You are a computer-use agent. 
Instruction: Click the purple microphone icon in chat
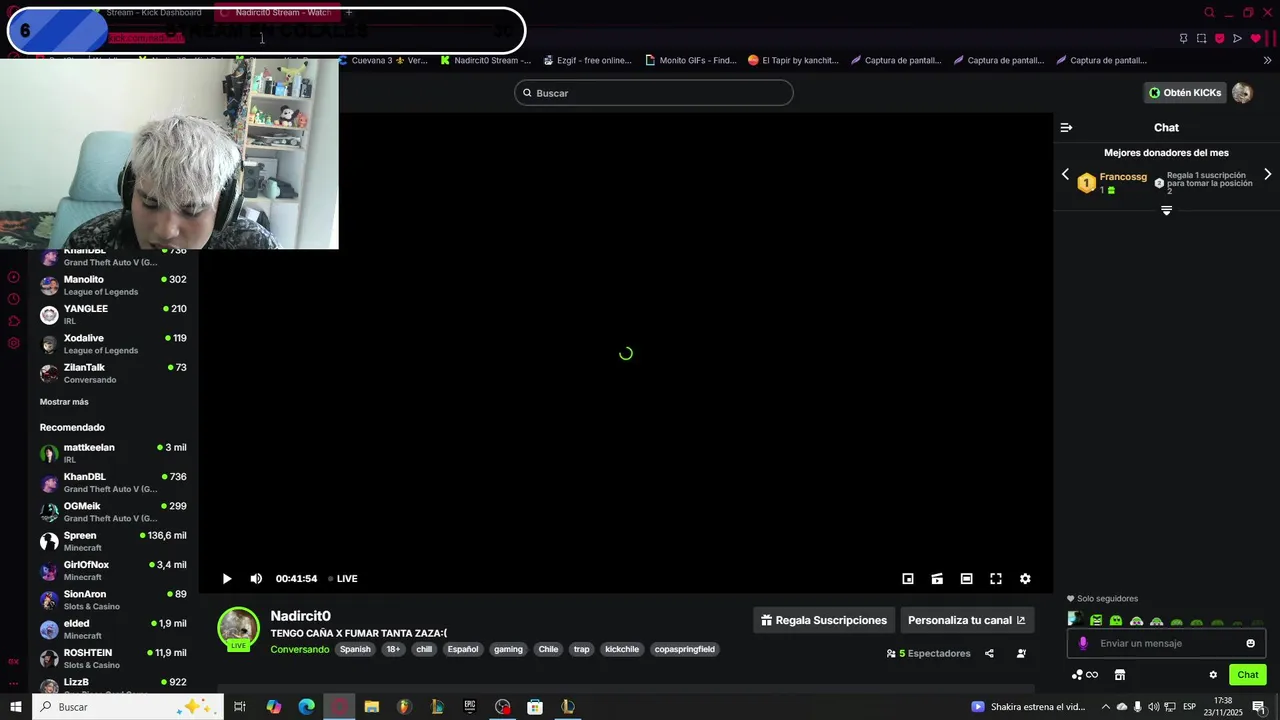1082,643
